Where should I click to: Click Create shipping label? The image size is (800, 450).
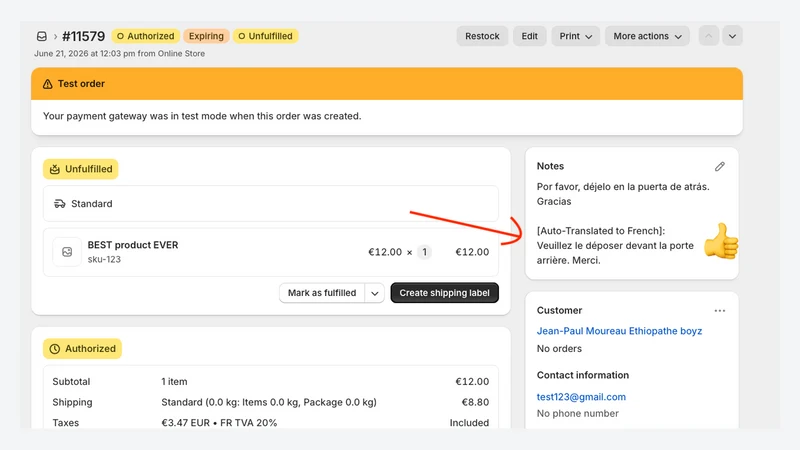[x=444, y=293]
